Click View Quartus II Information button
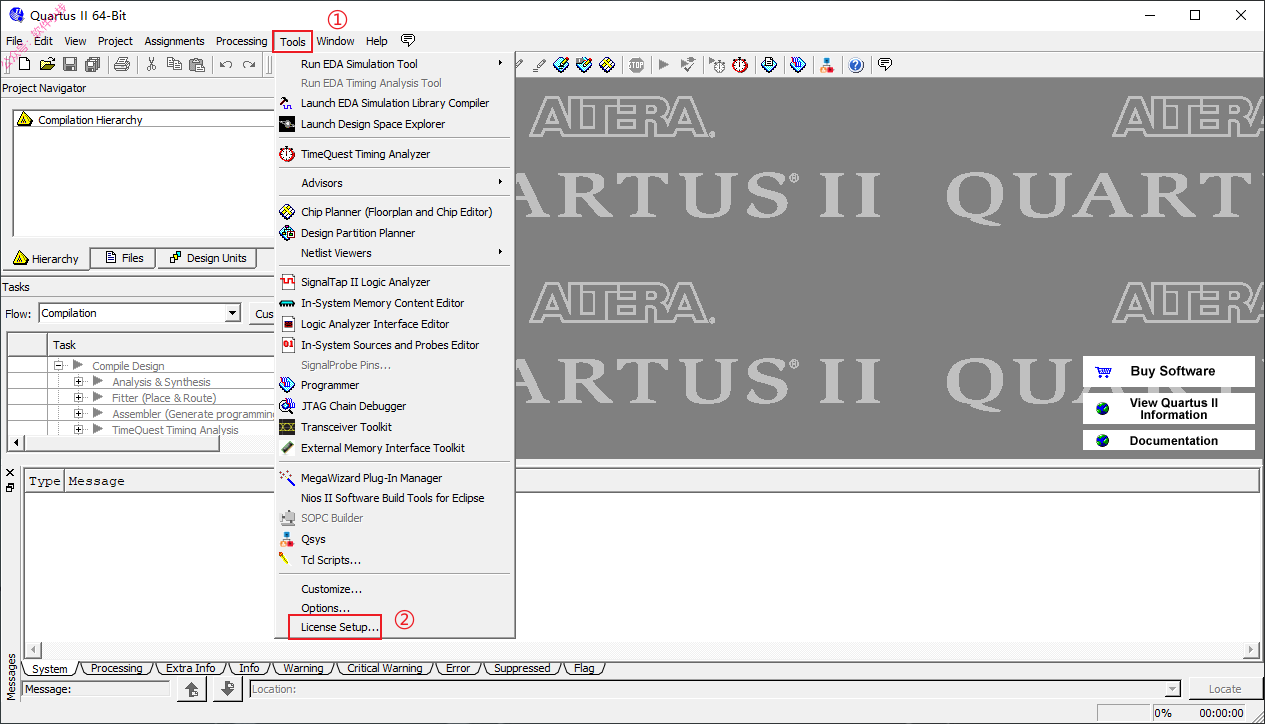Screen dimensions: 1265x724 [1168, 408]
